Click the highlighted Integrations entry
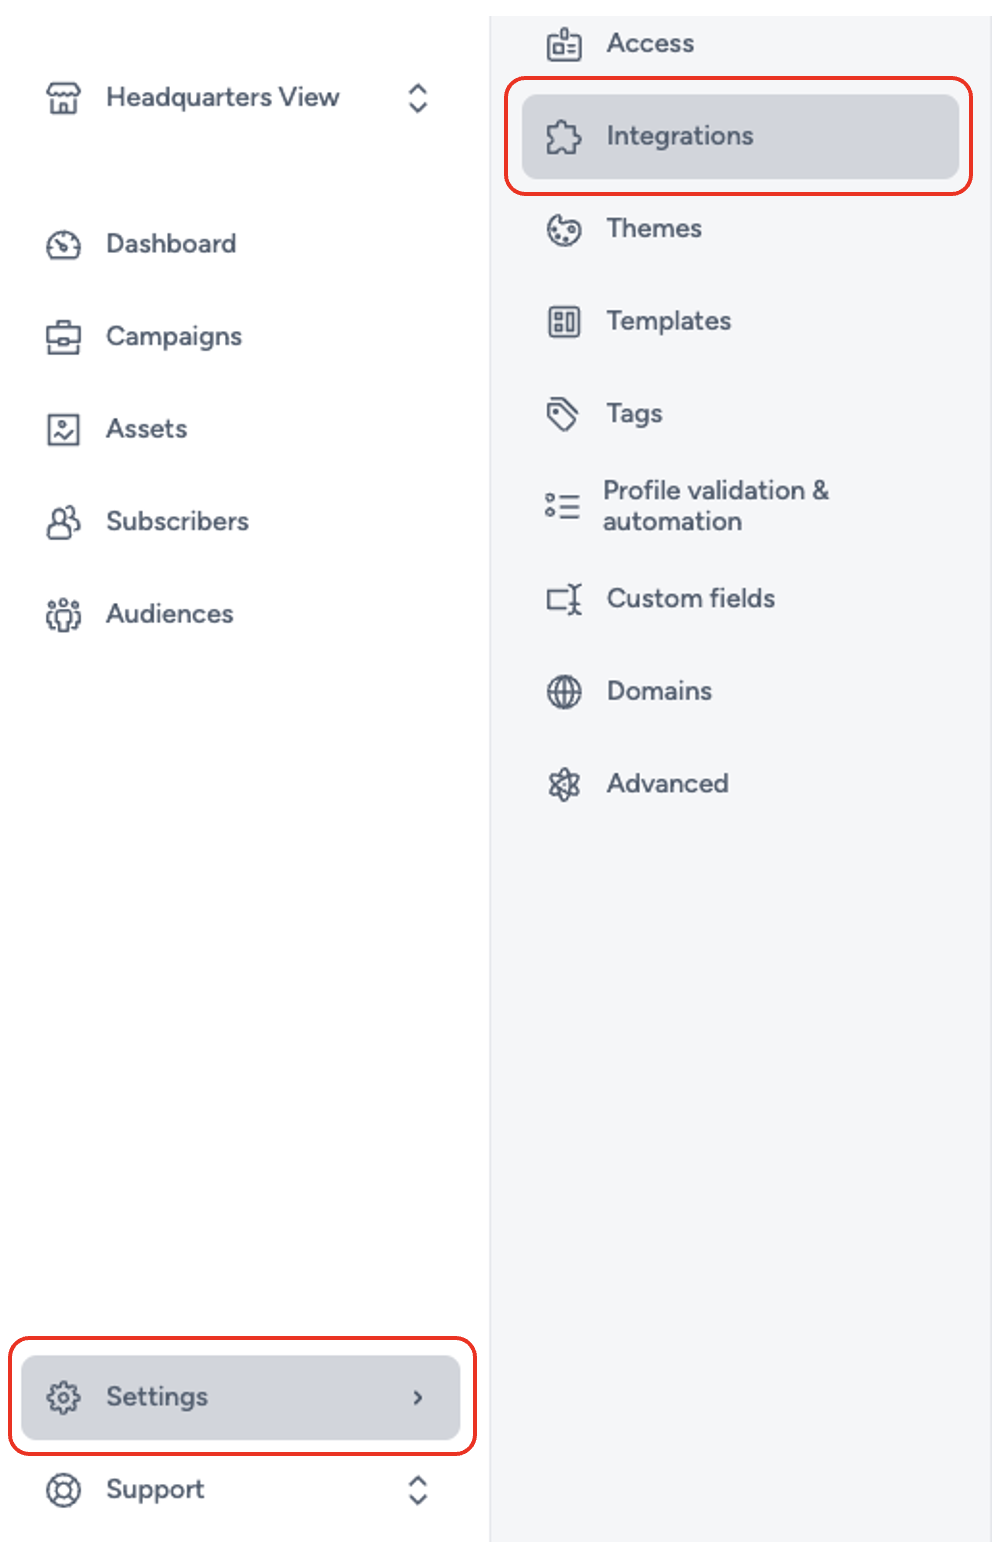 [x=680, y=137]
